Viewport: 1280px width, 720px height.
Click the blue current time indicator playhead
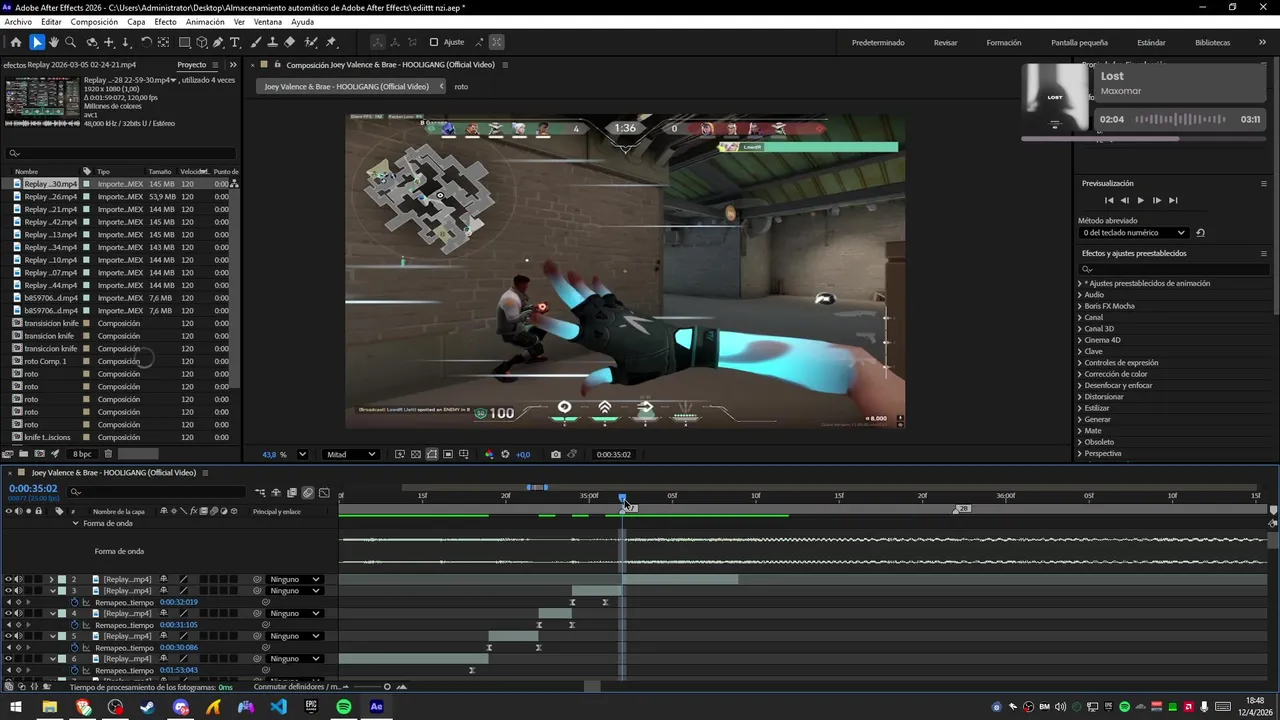tap(622, 498)
